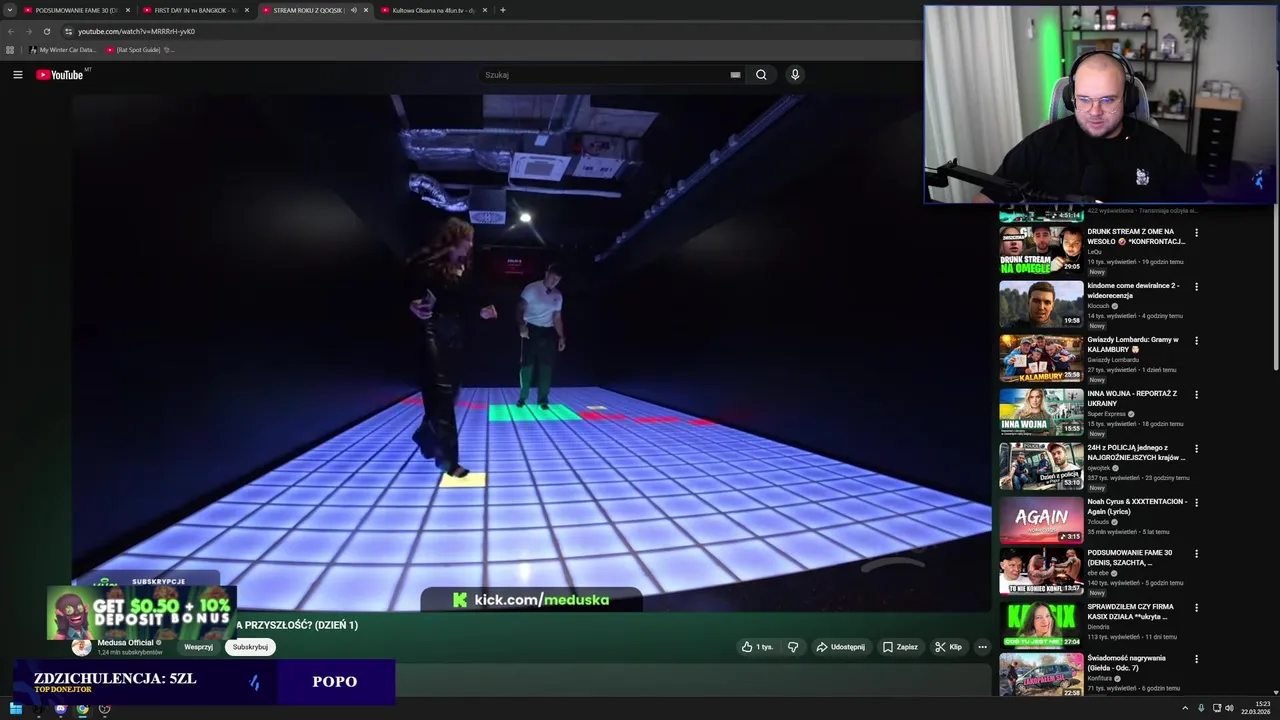Start voice search with microphone icon

795,75
